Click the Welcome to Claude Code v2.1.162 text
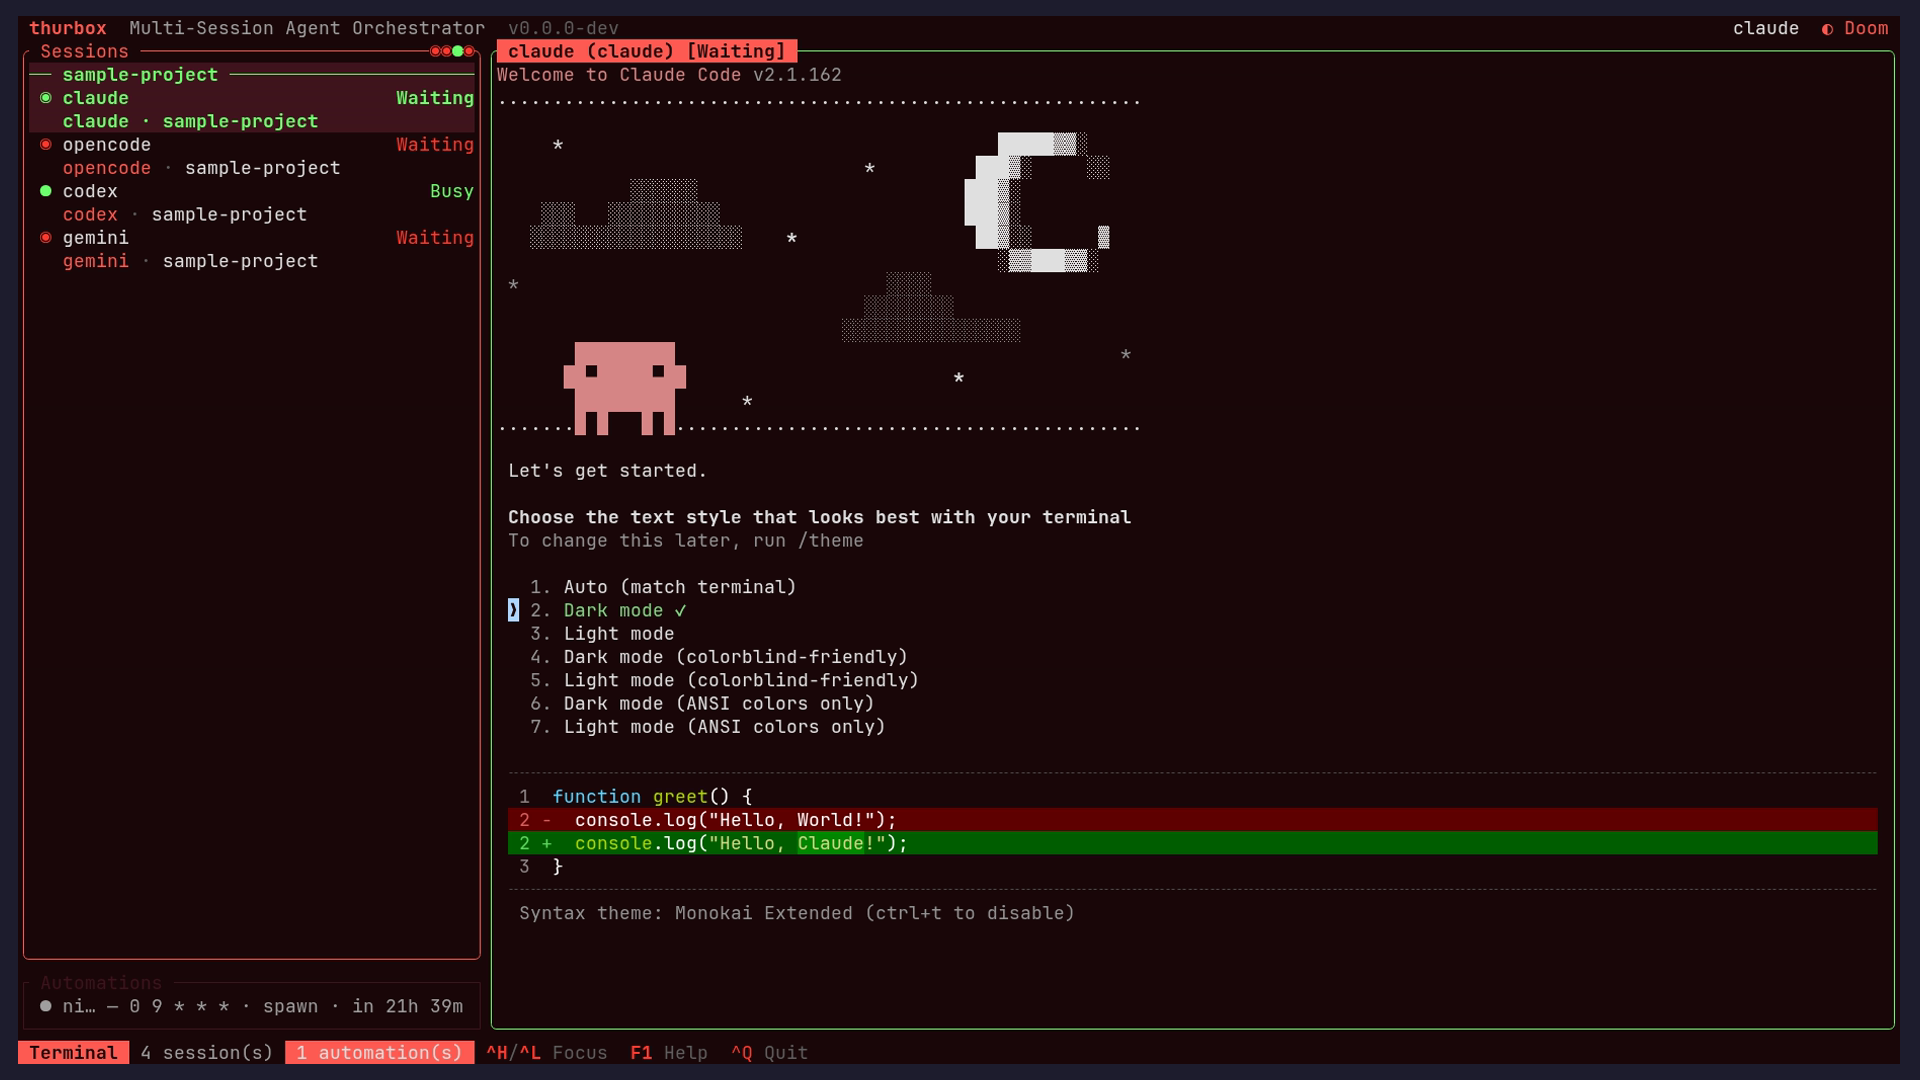 click(x=669, y=75)
